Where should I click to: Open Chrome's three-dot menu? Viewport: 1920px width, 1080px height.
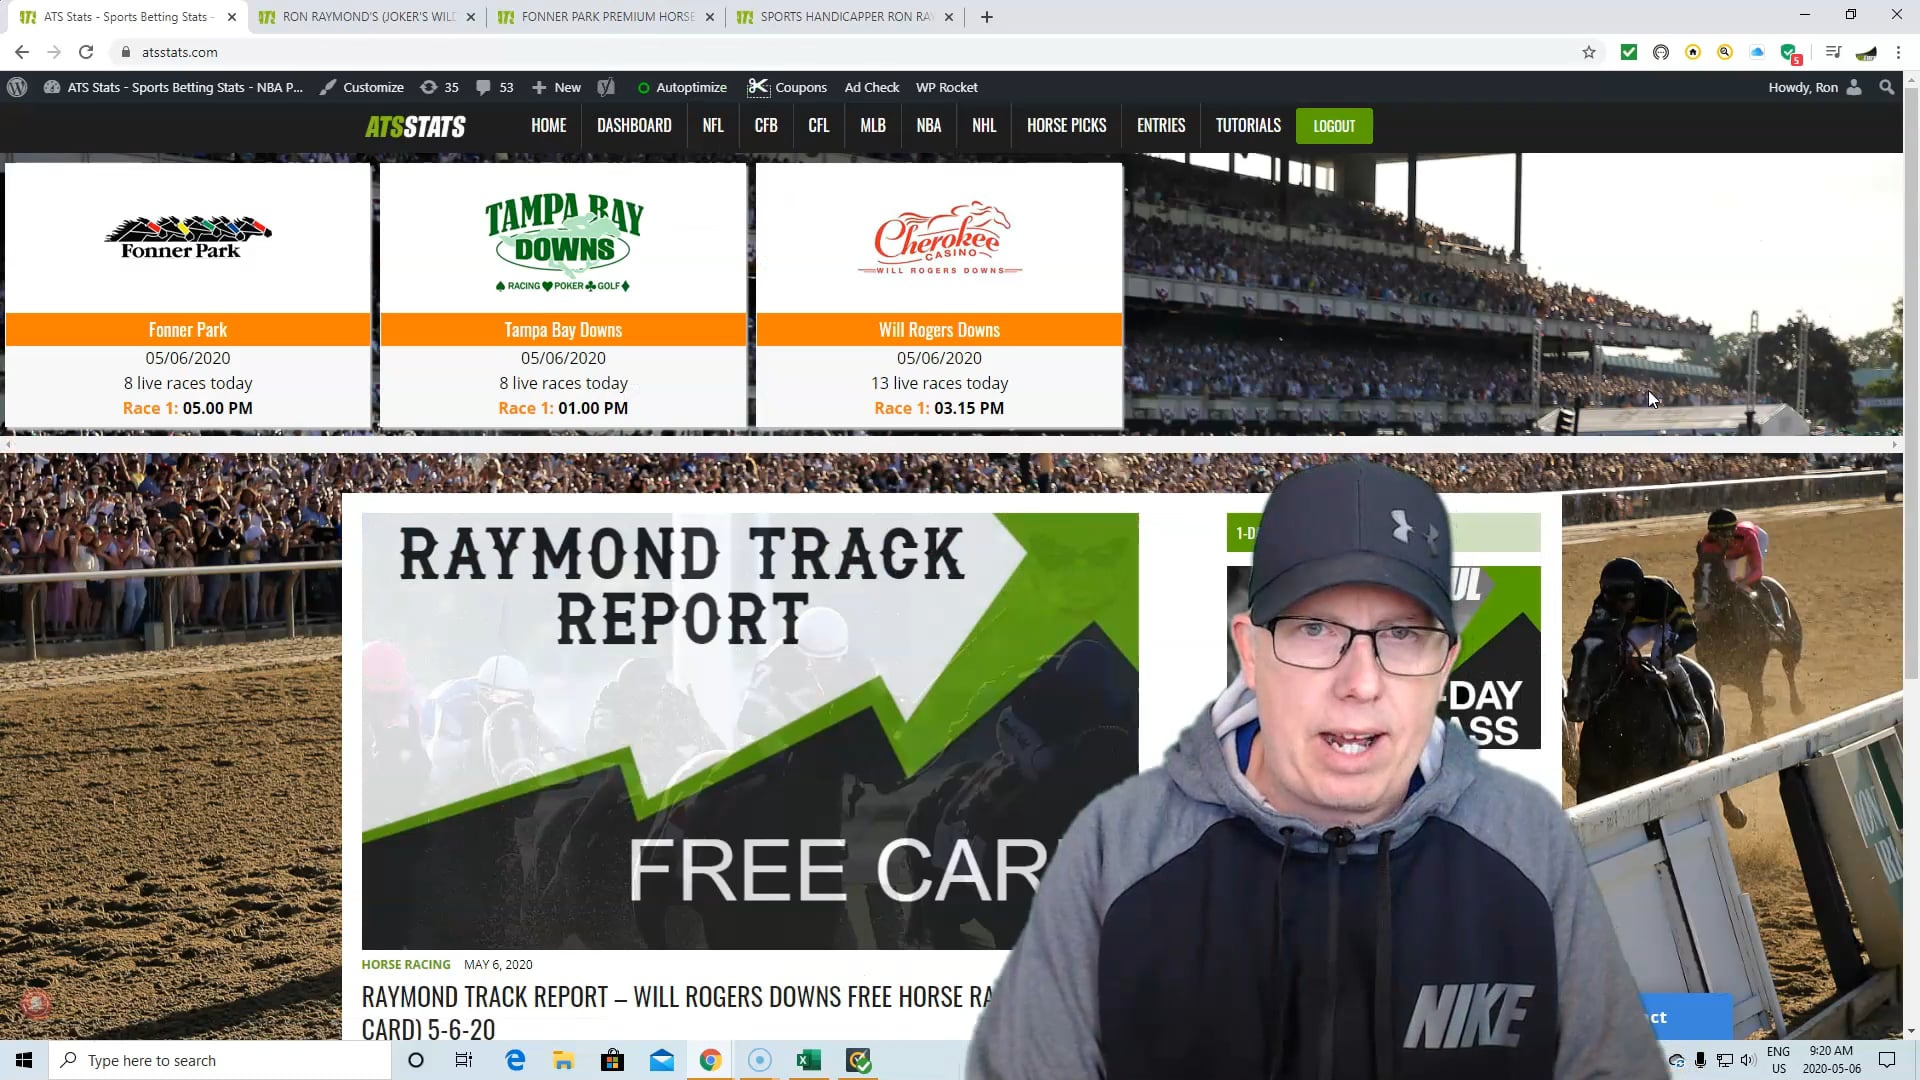point(1898,52)
